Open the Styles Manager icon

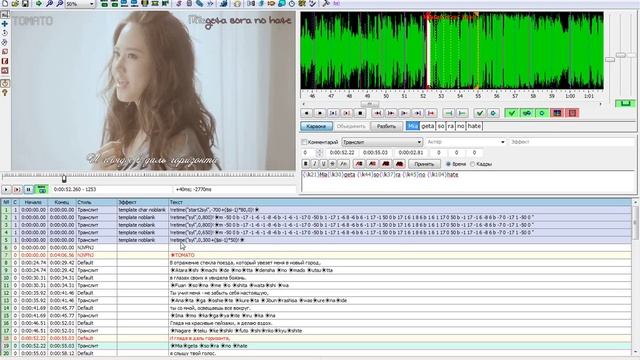(179, 4)
